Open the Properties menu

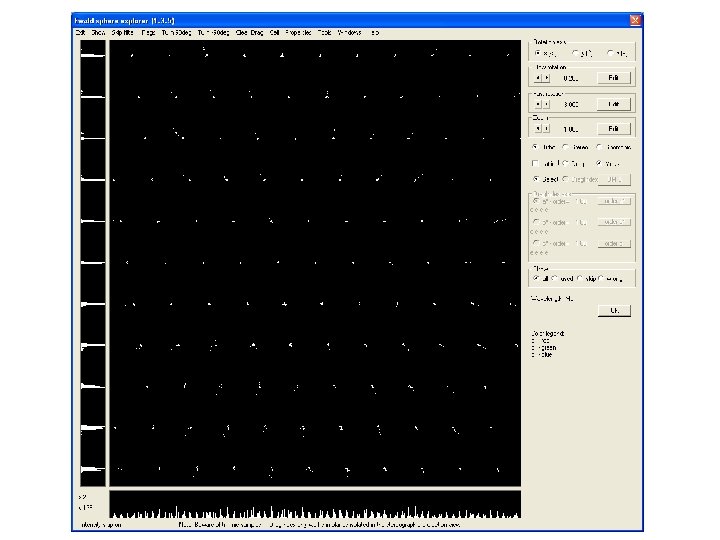click(298, 33)
